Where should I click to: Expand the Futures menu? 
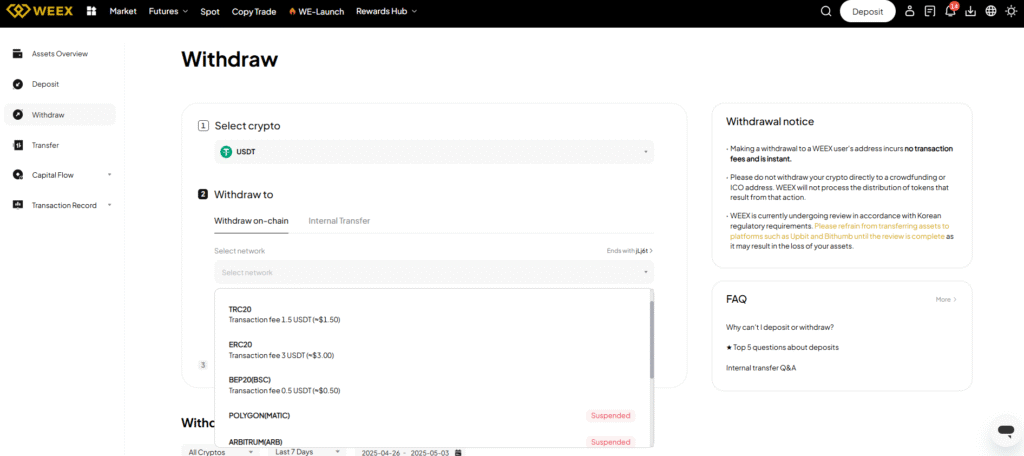pyautogui.click(x=168, y=12)
